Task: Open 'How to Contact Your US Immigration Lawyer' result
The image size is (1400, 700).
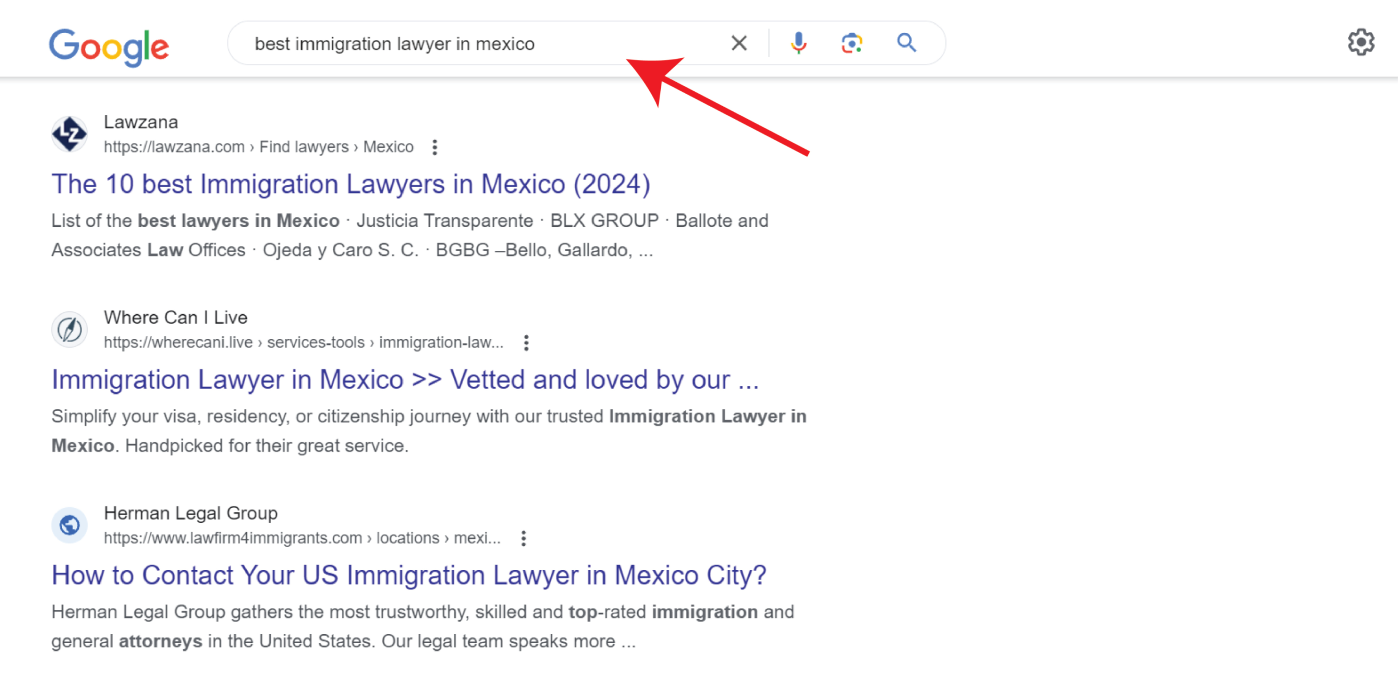Action: tap(409, 575)
